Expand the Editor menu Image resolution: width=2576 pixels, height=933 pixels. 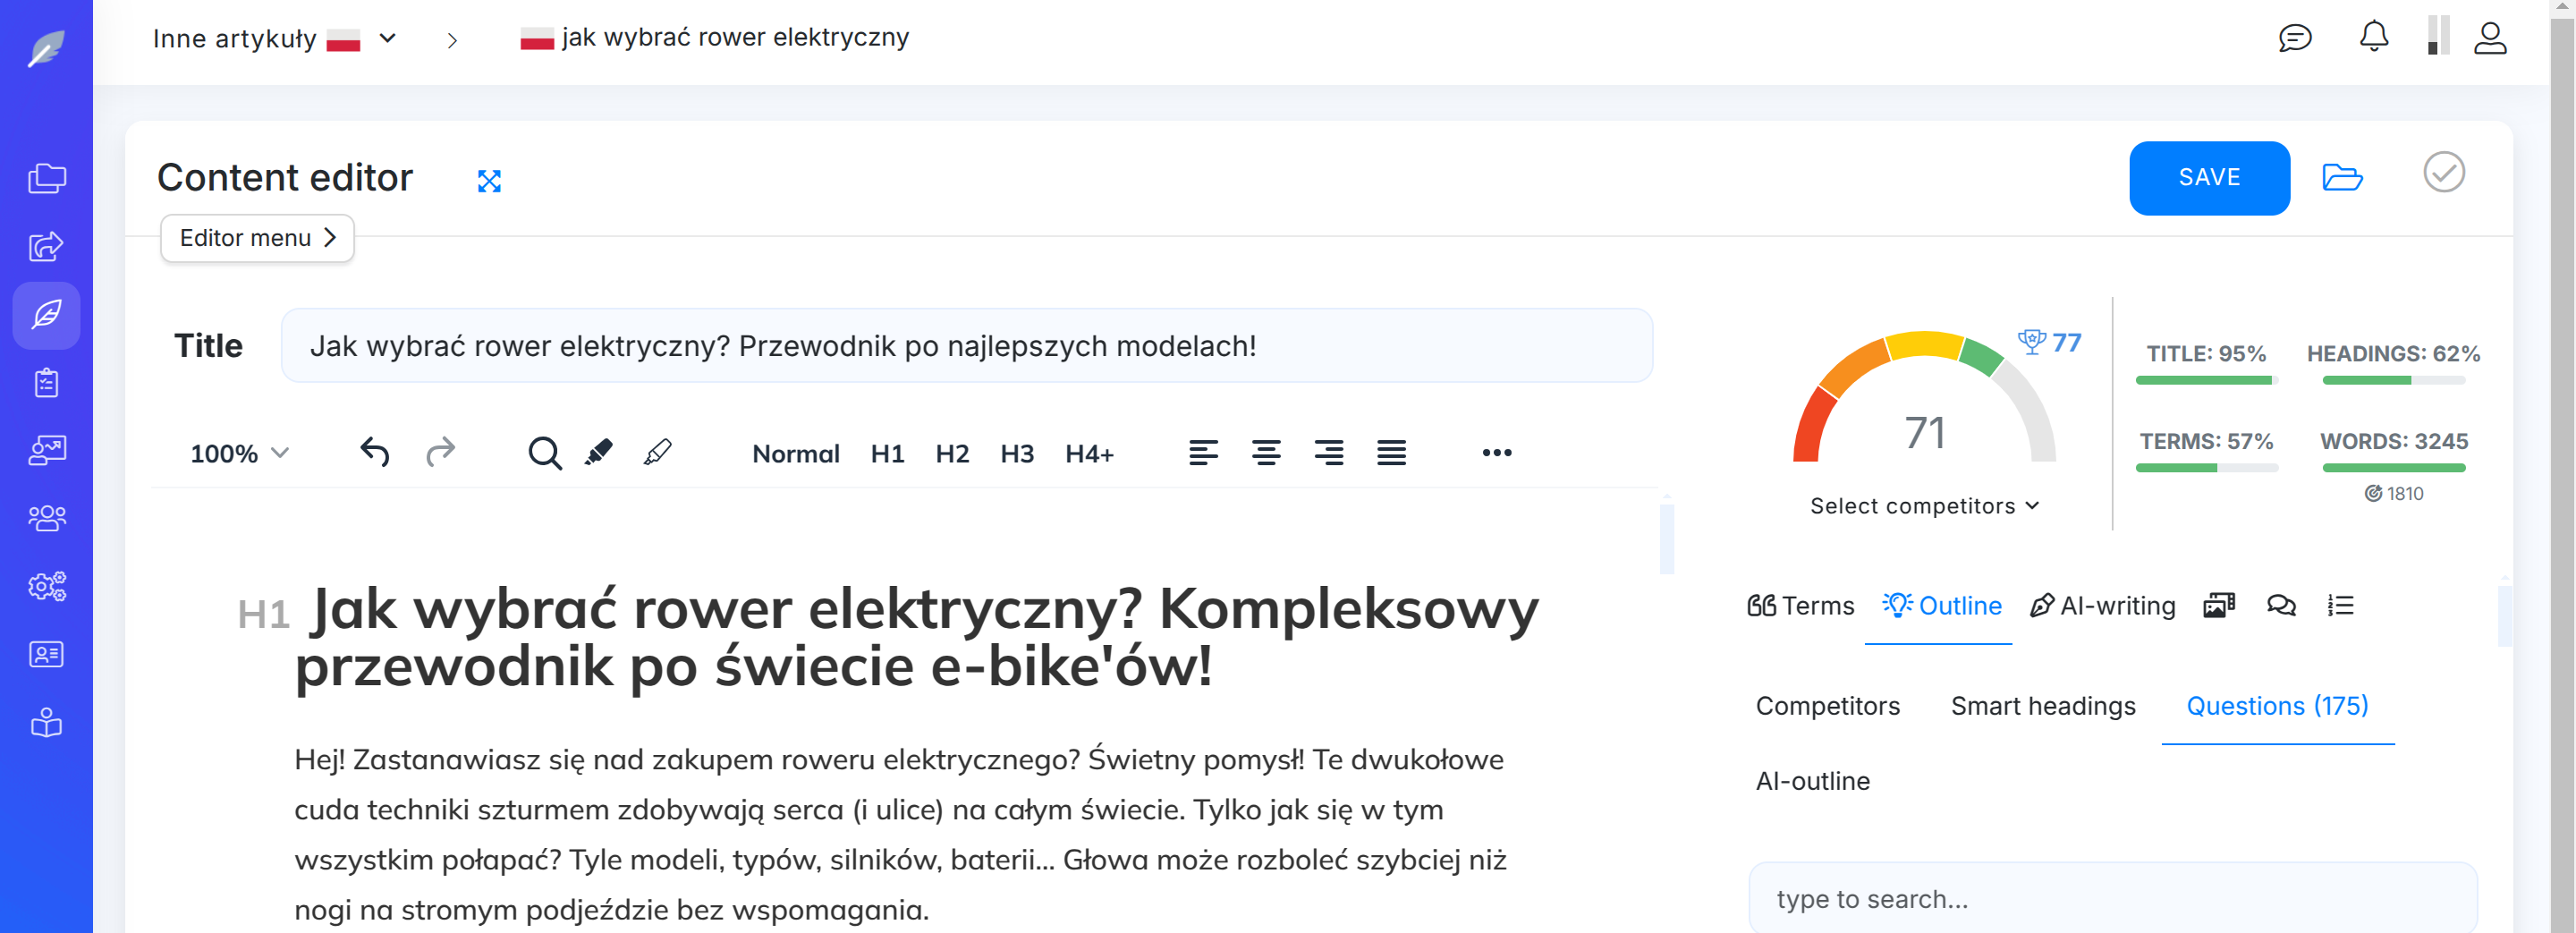click(257, 238)
